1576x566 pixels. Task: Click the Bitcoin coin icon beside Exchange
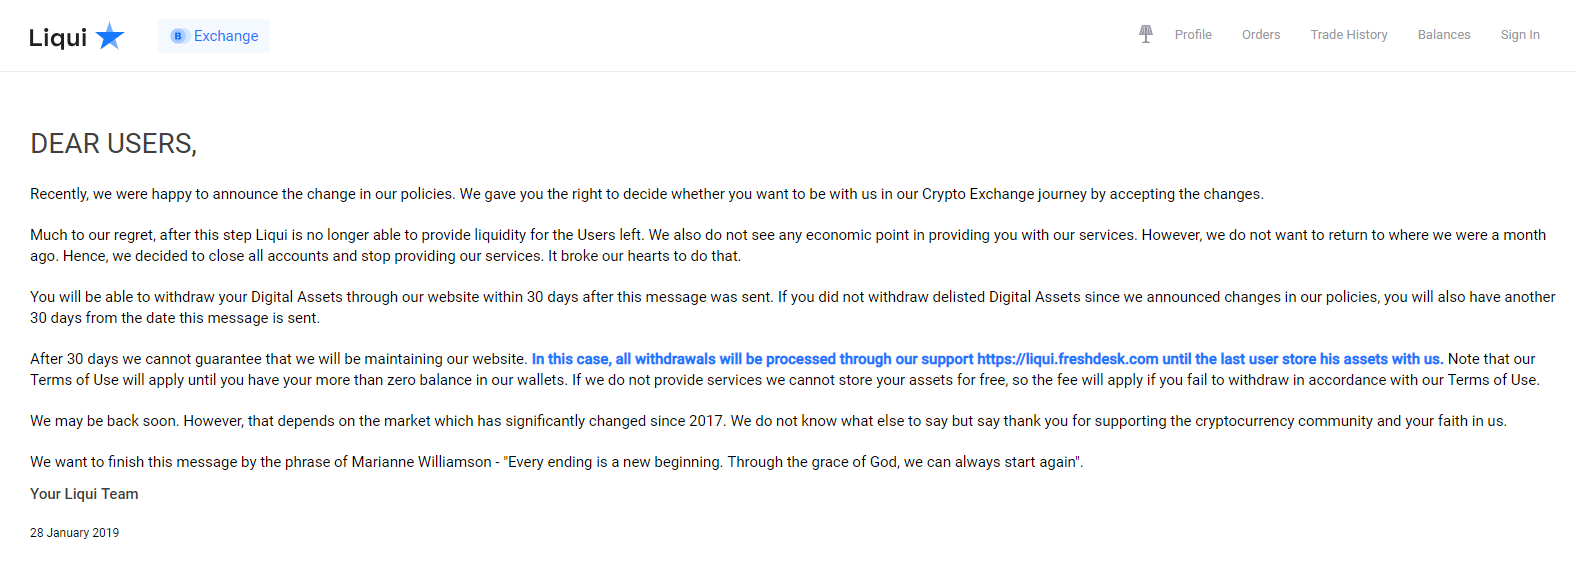point(178,36)
